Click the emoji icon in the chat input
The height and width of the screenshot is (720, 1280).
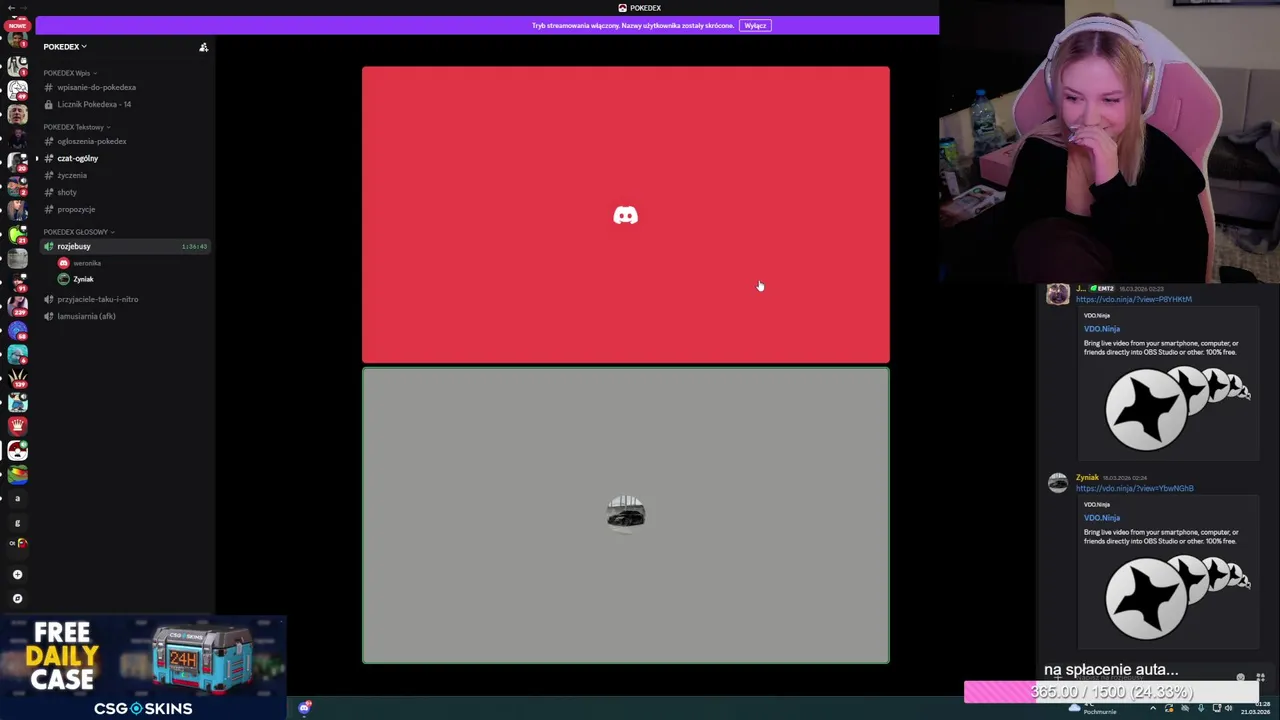(1241, 677)
